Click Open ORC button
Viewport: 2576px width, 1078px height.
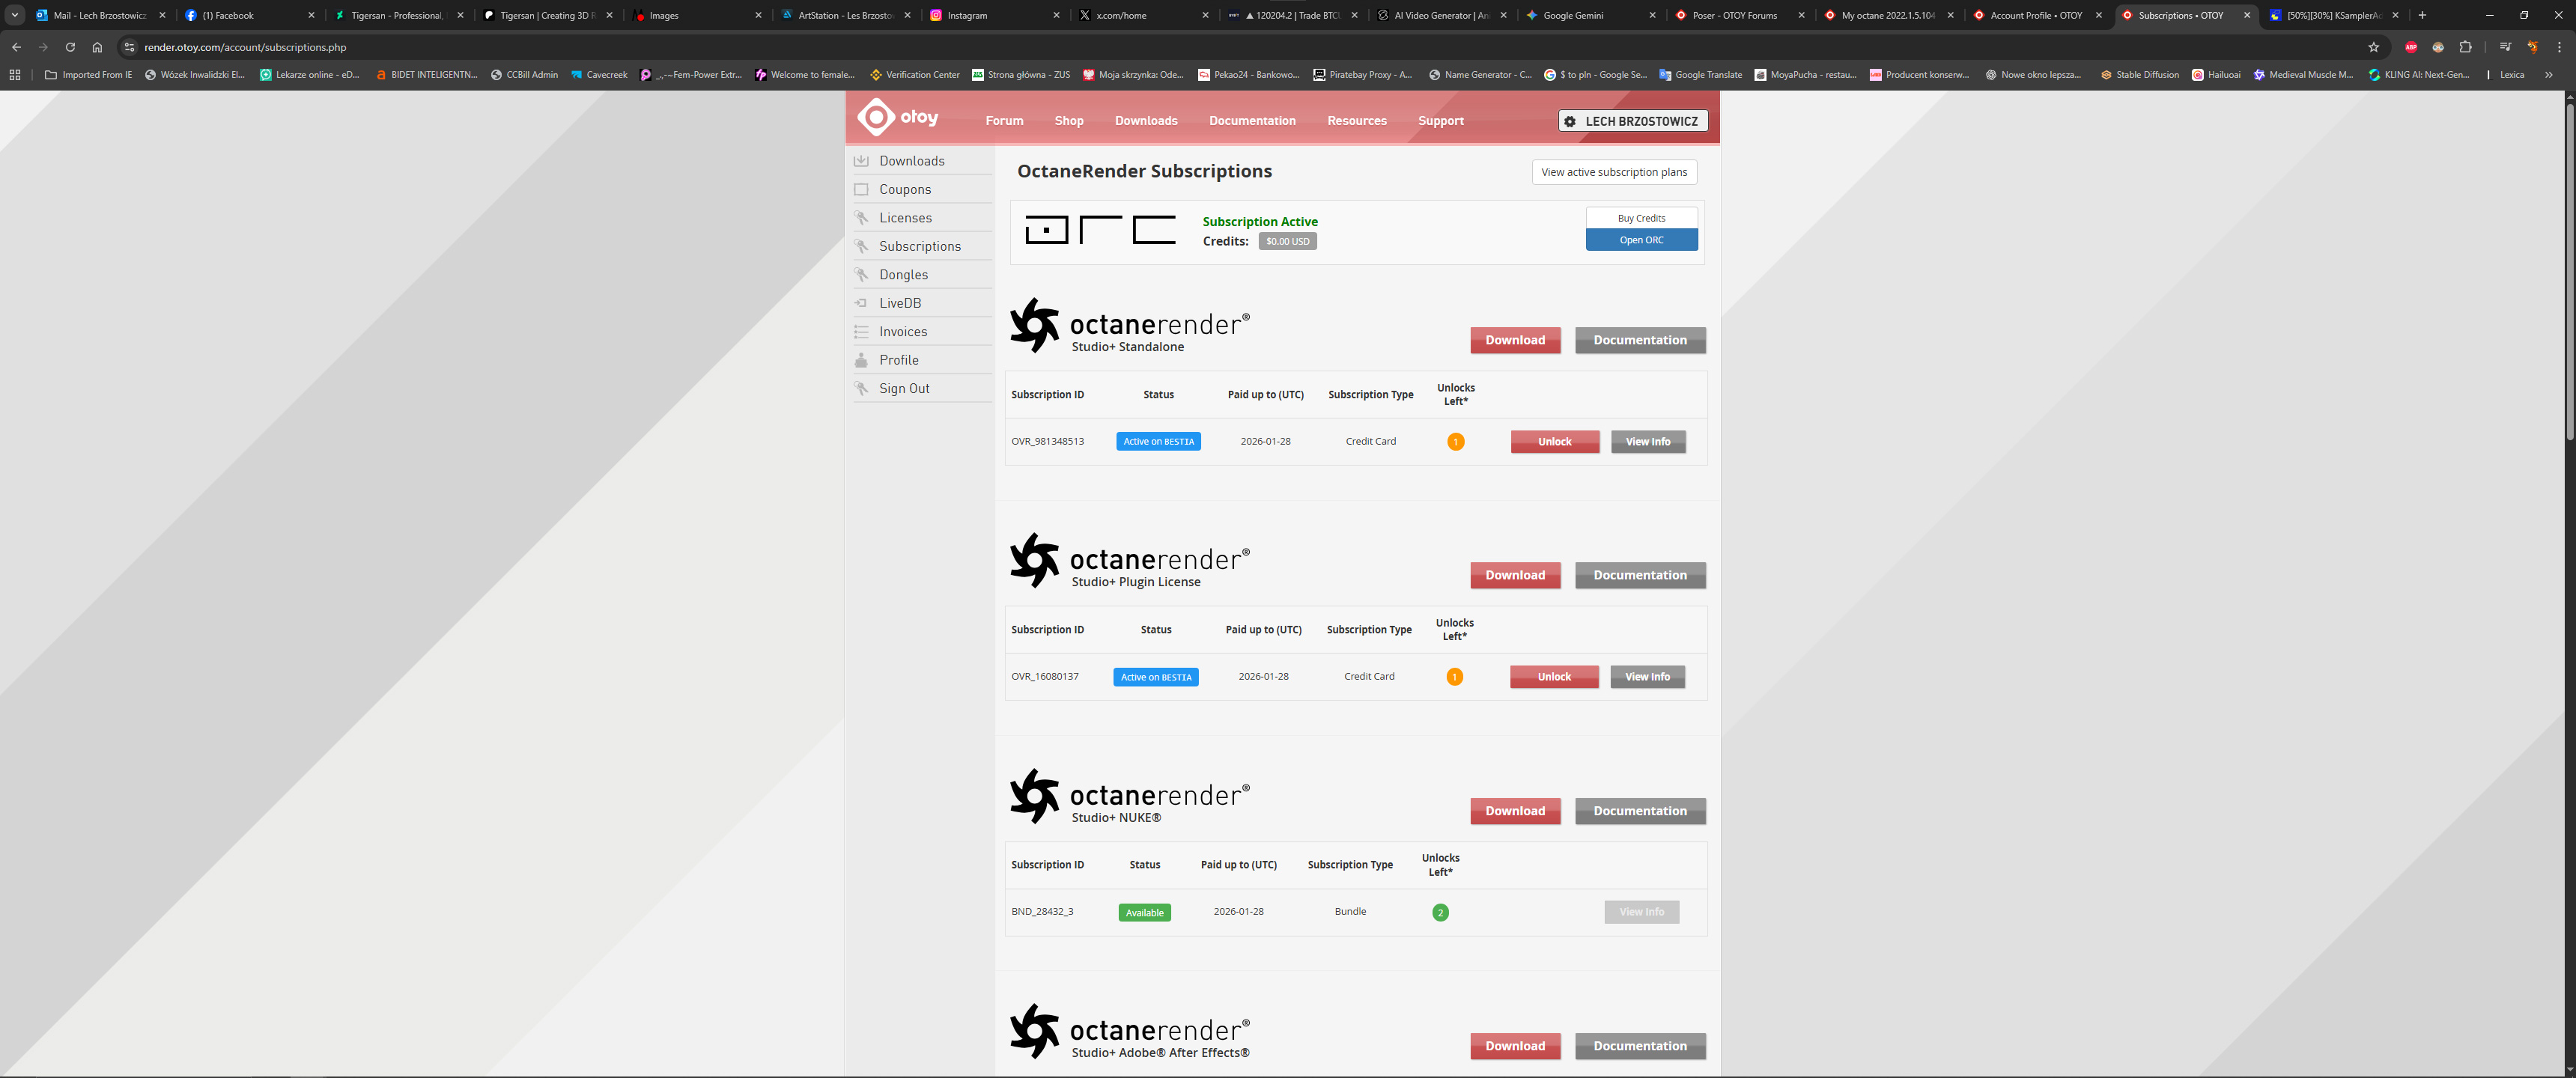tap(1640, 240)
